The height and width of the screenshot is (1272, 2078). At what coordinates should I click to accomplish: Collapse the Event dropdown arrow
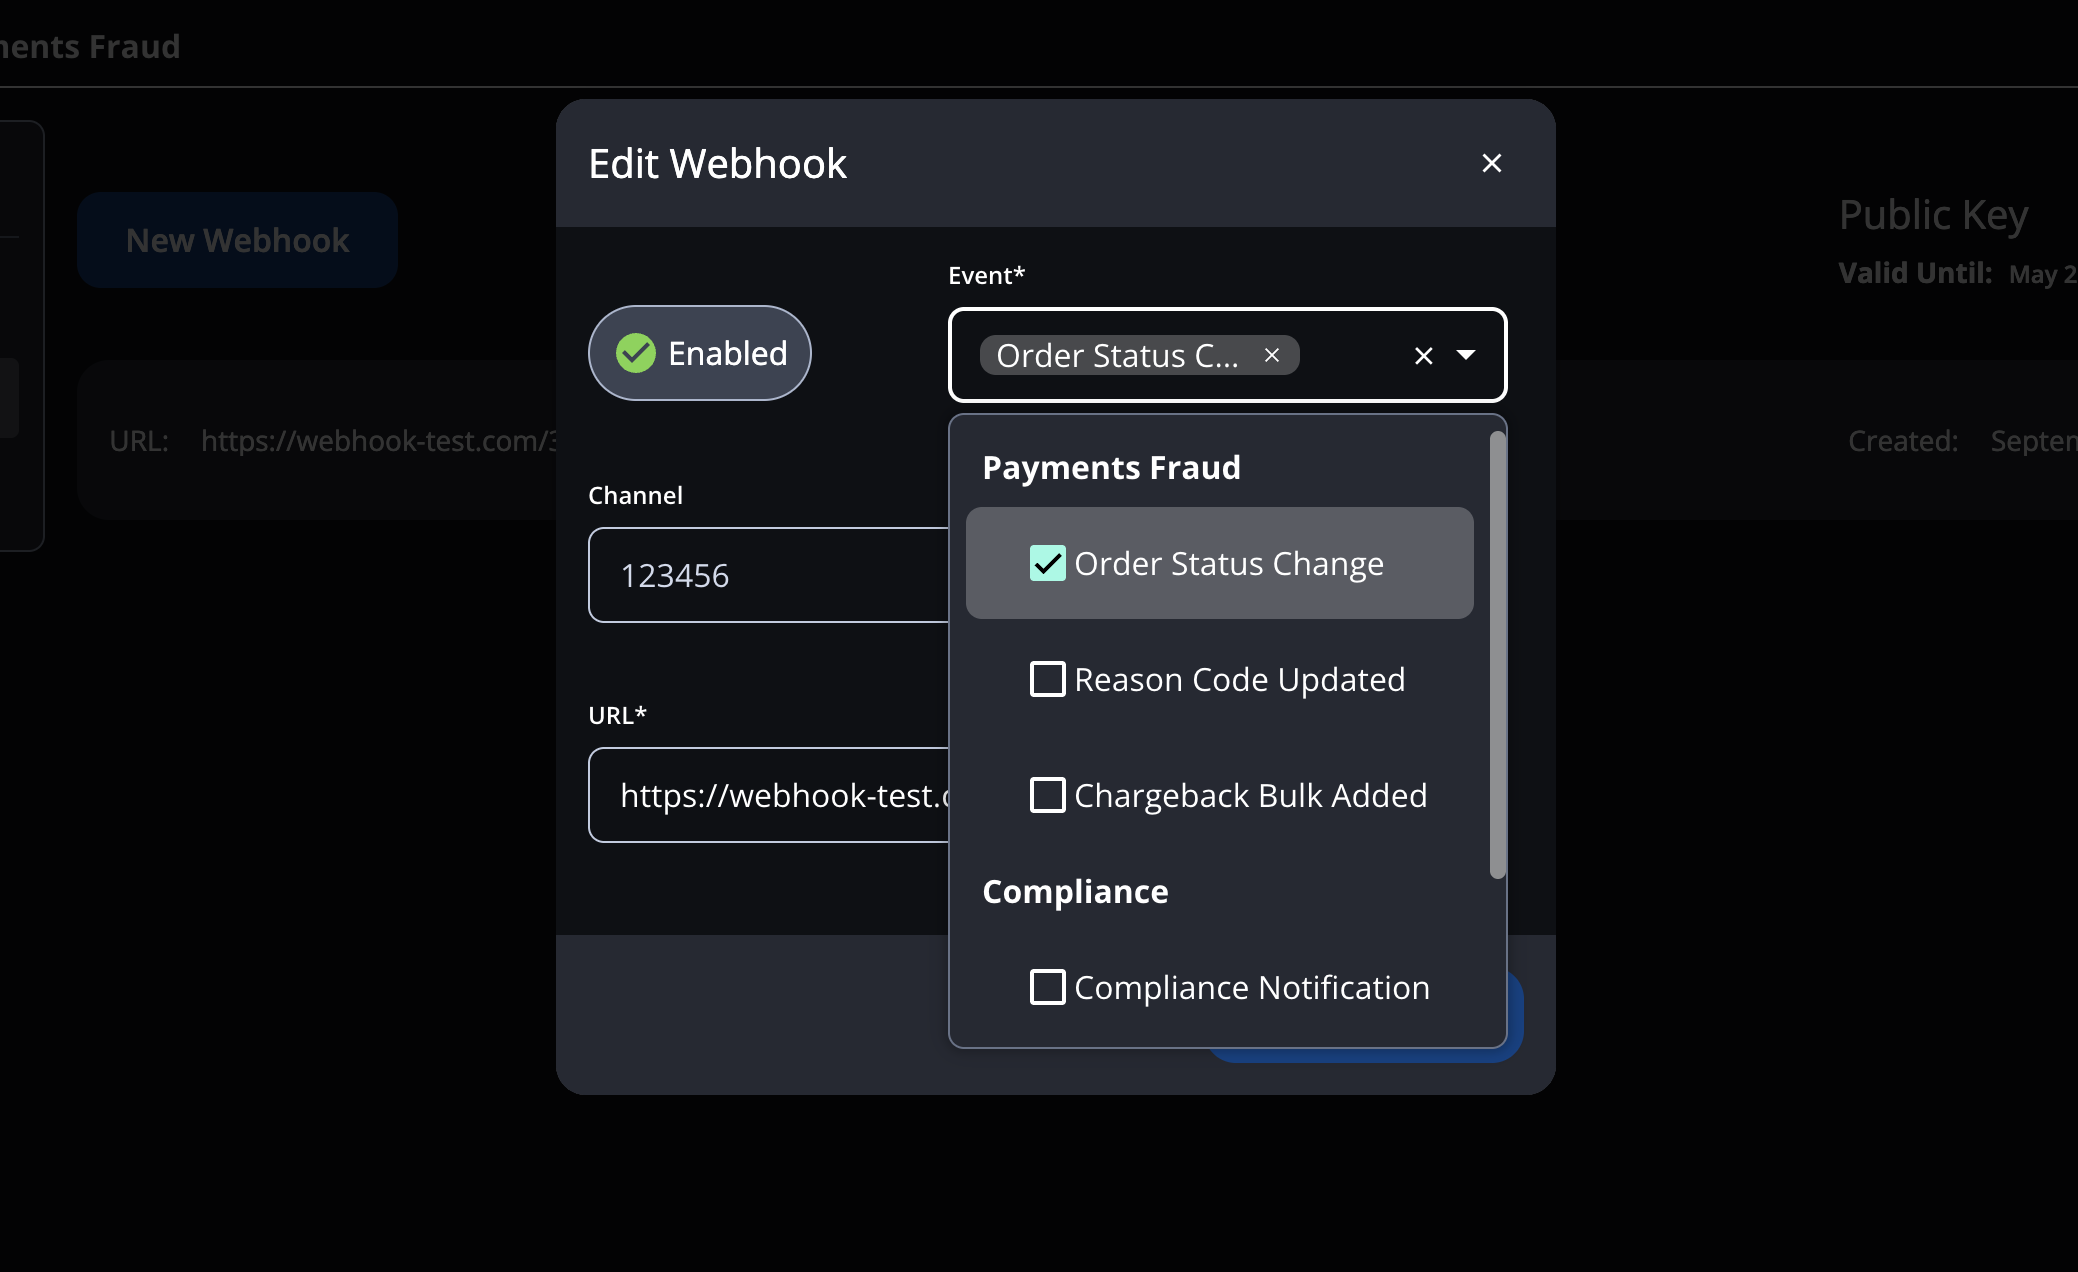tap(1466, 355)
